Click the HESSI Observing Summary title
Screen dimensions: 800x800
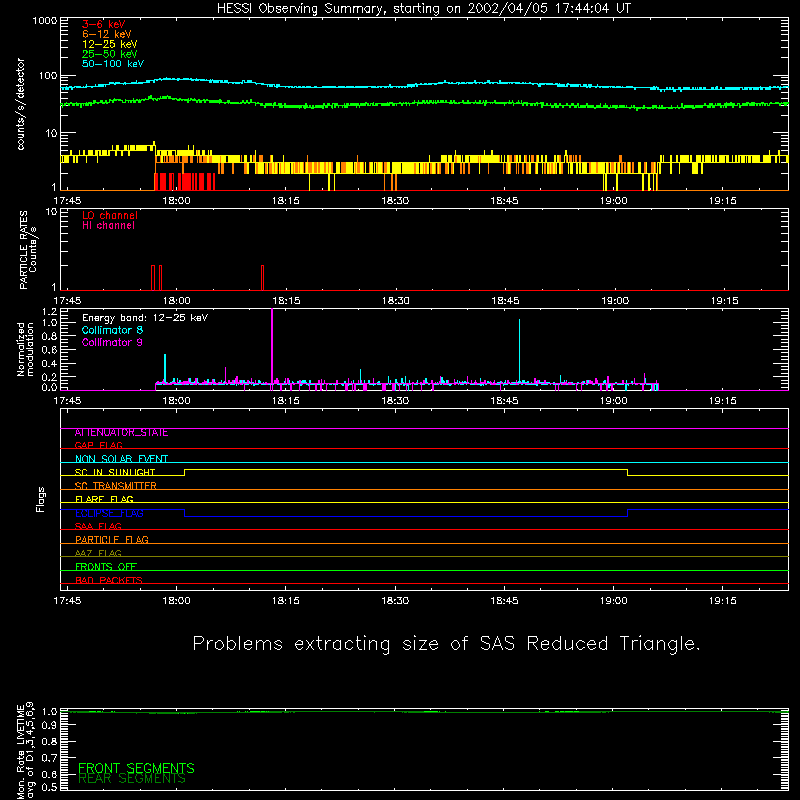point(423,9)
